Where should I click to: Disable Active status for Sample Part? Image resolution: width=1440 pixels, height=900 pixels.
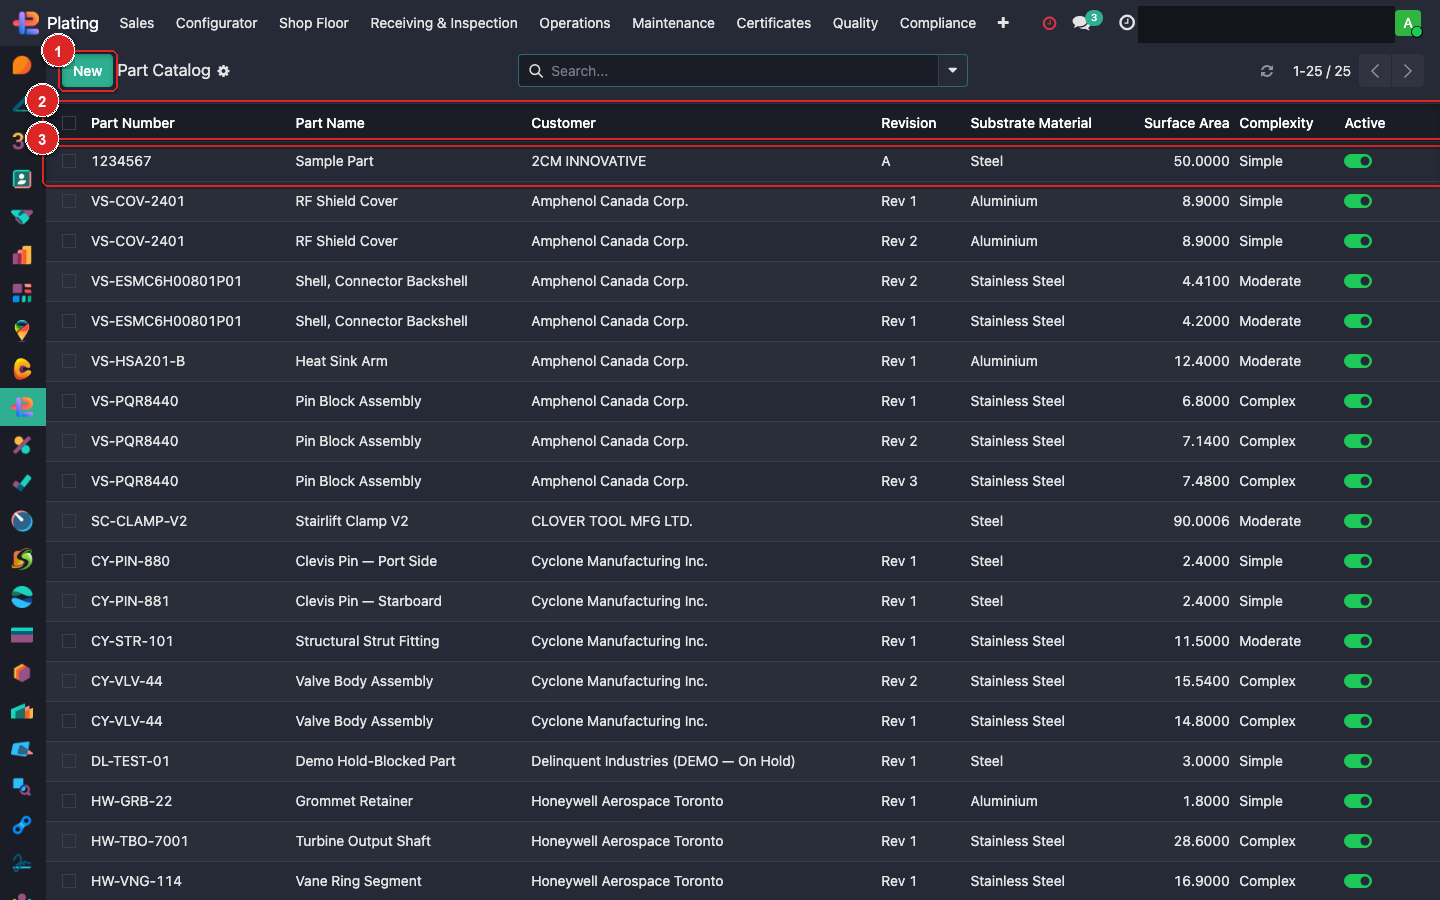click(x=1358, y=161)
